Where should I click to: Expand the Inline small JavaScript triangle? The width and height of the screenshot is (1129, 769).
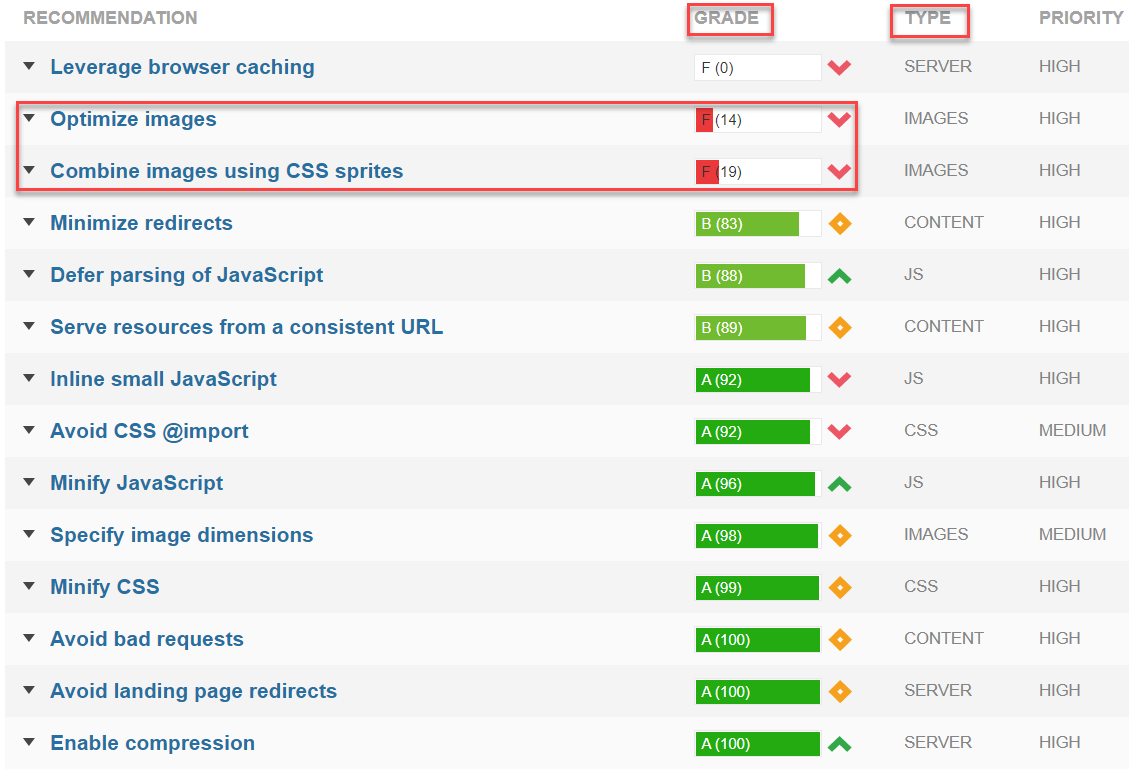(29, 378)
